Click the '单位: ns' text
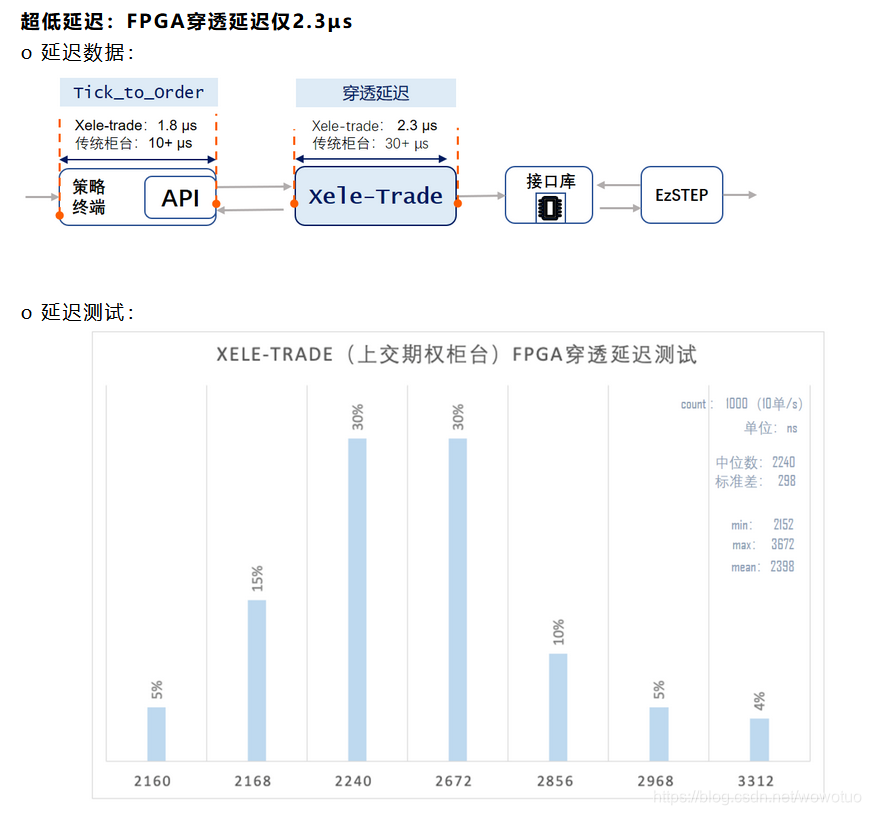Image resolution: width=871 pixels, height=815 pixels. [x=771, y=428]
